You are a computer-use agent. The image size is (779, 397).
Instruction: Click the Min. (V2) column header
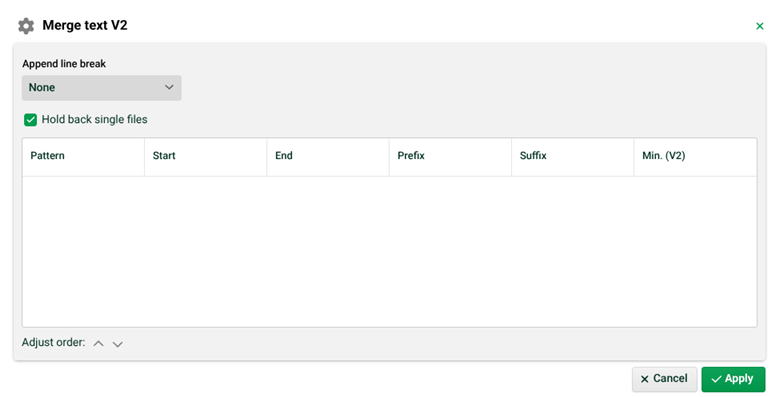pos(695,156)
